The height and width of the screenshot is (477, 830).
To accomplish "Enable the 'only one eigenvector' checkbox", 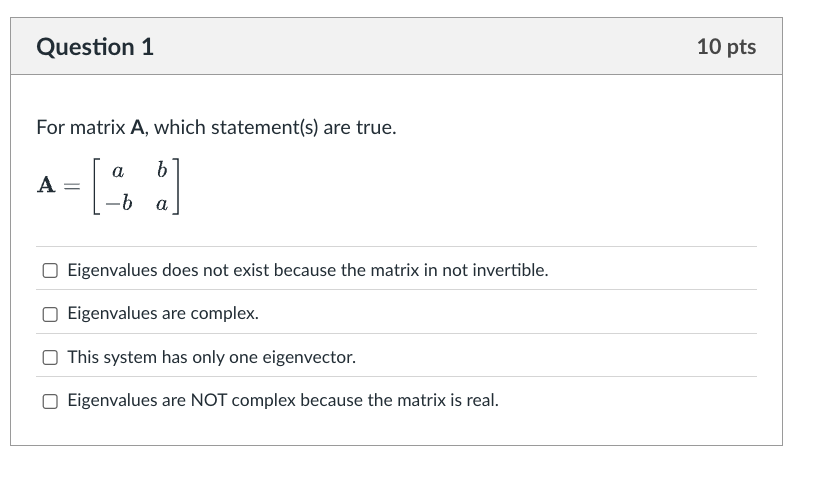I will (x=50, y=357).
